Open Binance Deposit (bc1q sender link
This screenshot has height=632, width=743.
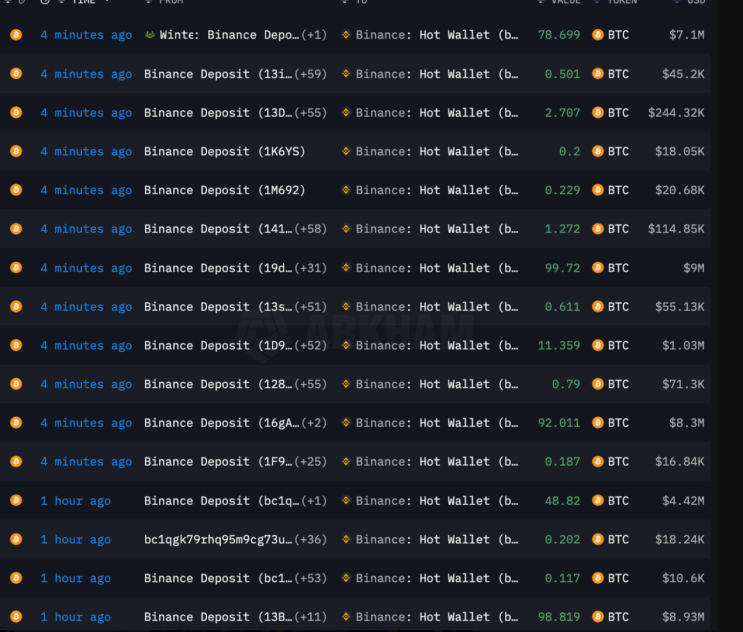[221, 501]
